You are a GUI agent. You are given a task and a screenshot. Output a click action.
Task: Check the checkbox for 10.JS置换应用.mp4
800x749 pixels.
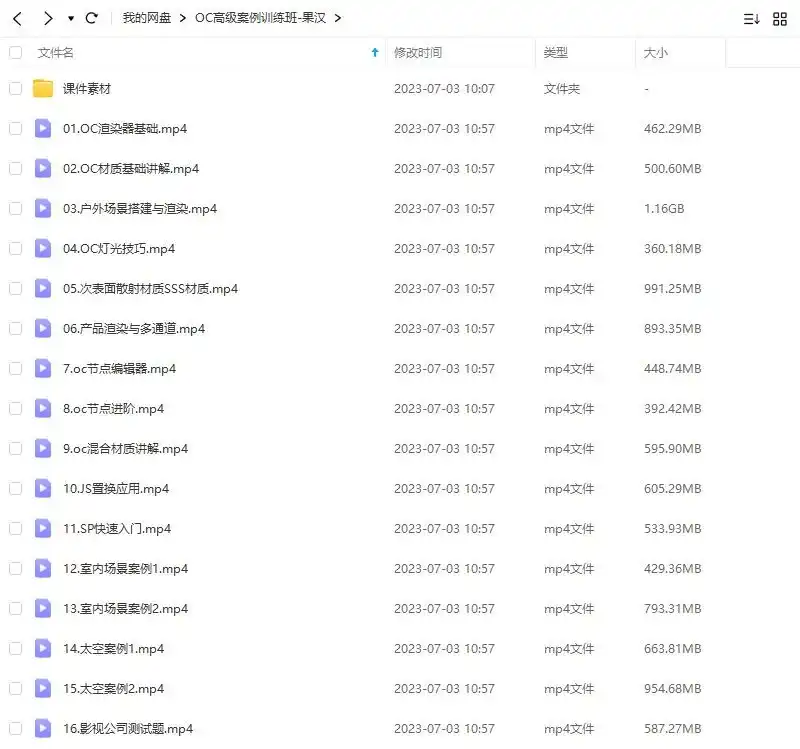pyautogui.click(x=14, y=489)
